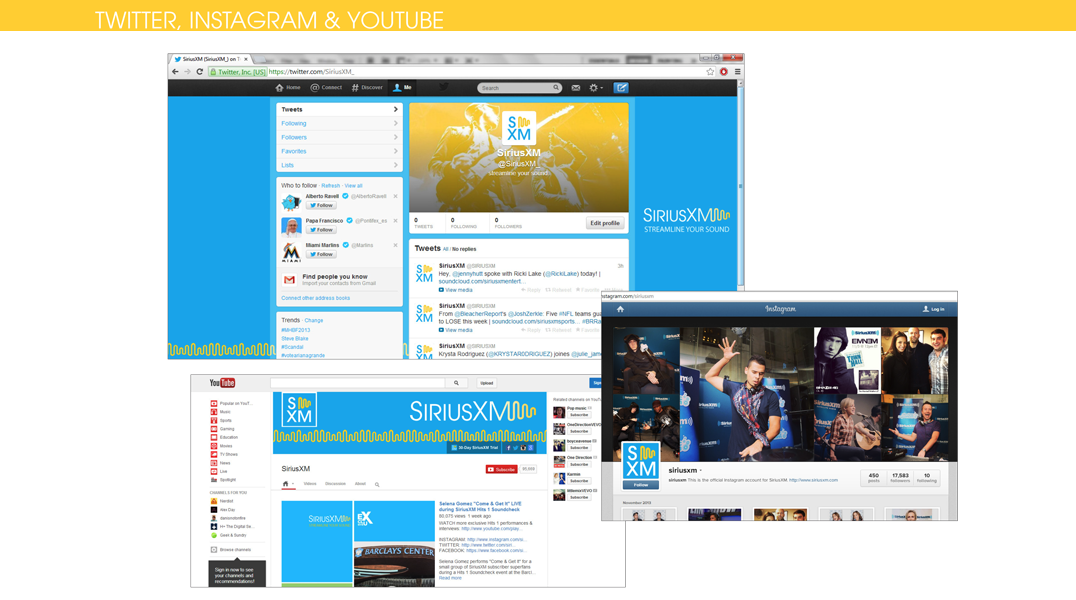Screen dimensions: 1076x600
Task: Click the YouTube logo
Action: [222, 383]
